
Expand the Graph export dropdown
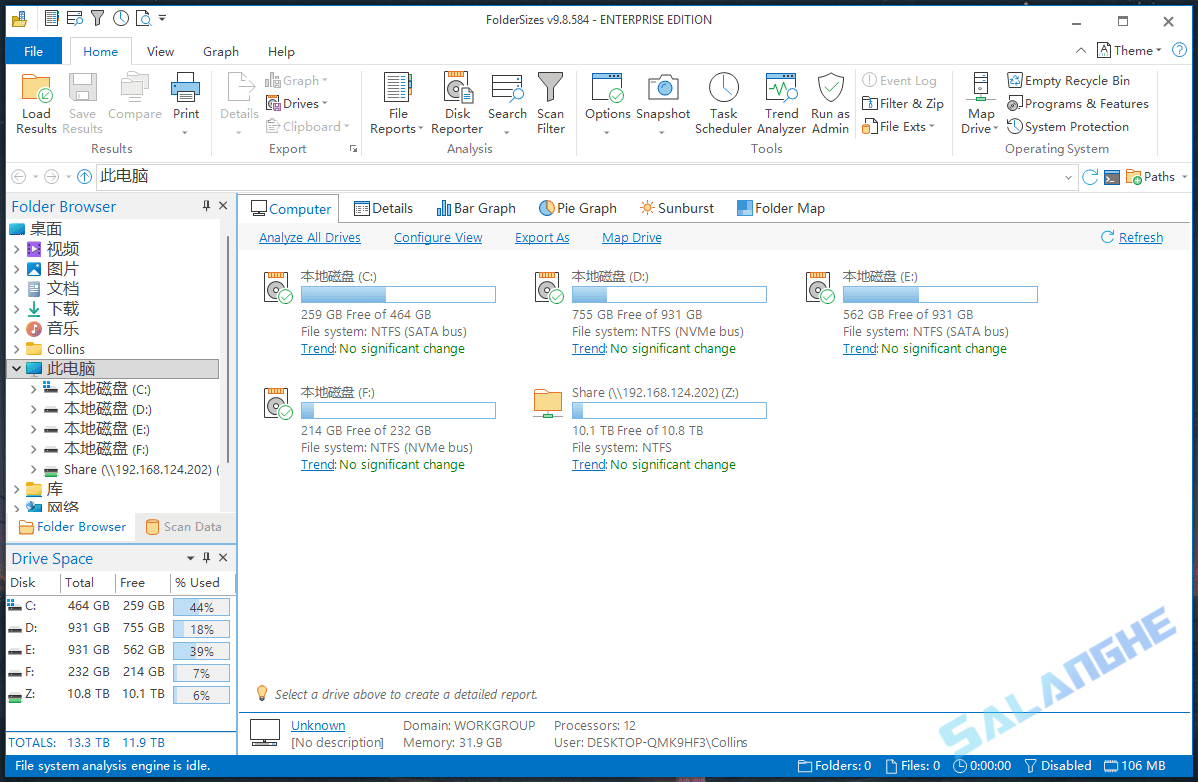coord(324,80)
